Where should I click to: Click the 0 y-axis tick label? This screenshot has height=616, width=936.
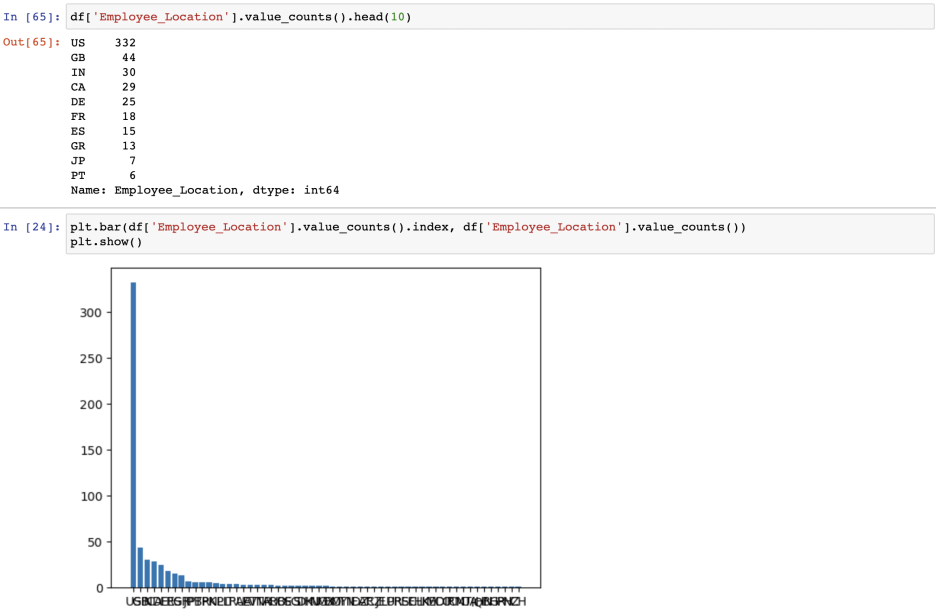click(x=100, y=589)
